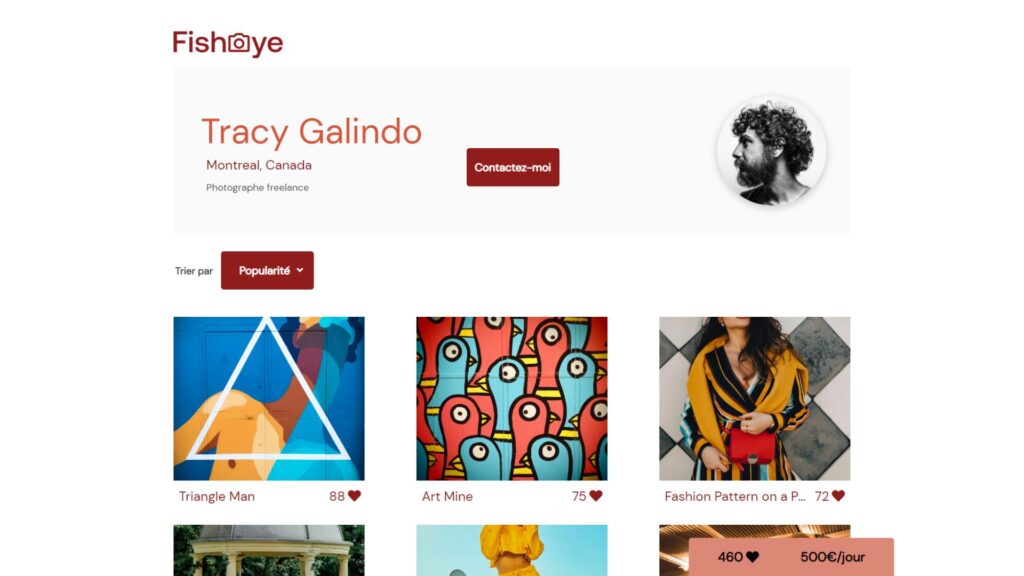1024x576 pixels.
Task: Toggle heart on Fashion Pattern photo
Action: click(x=838, y=496)
